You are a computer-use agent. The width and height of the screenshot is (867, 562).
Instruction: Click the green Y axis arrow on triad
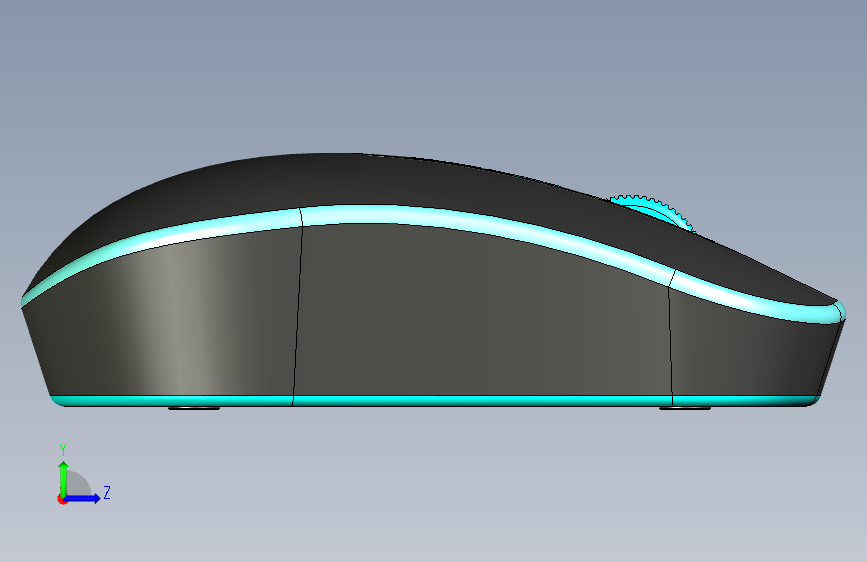click(64, 478)
